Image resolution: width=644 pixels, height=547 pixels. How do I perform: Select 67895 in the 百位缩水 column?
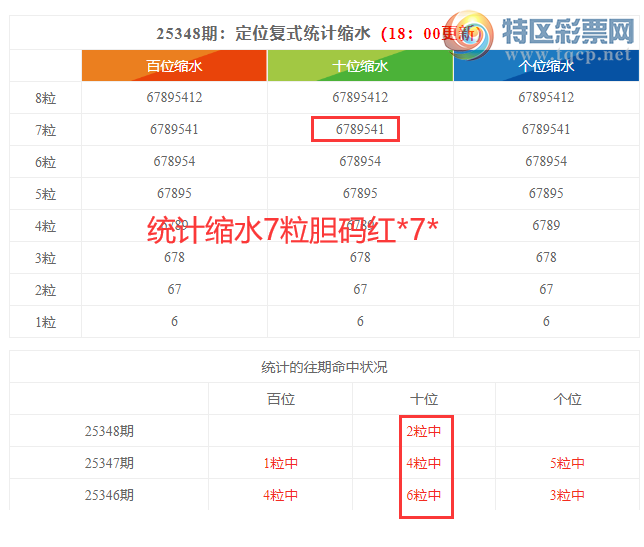click(174, 193)
